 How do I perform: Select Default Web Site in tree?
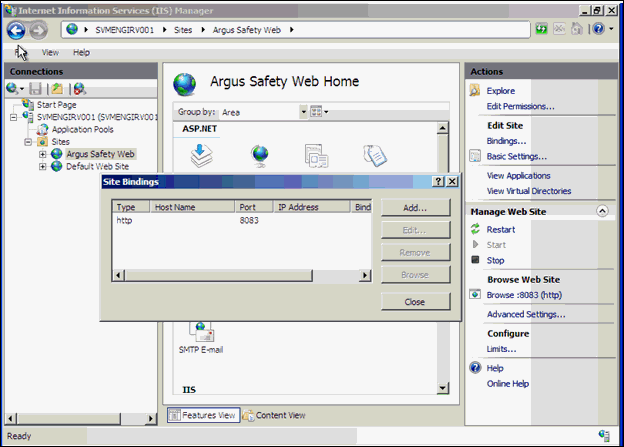[98, 166]
